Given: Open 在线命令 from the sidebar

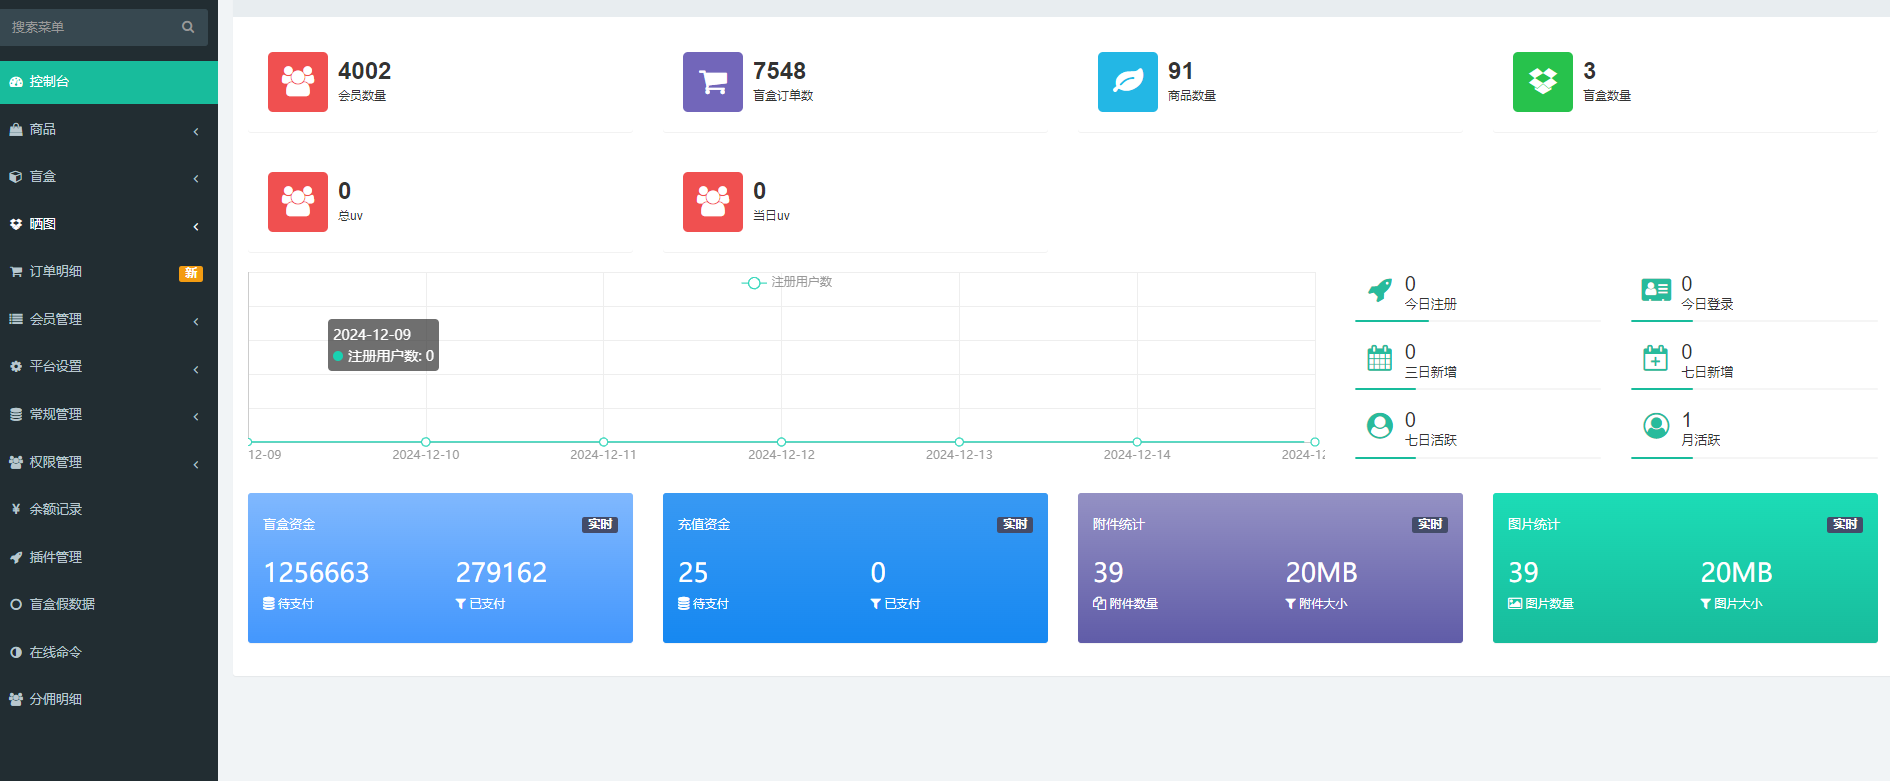Looking at the screenshot, I should coord(109,652).
